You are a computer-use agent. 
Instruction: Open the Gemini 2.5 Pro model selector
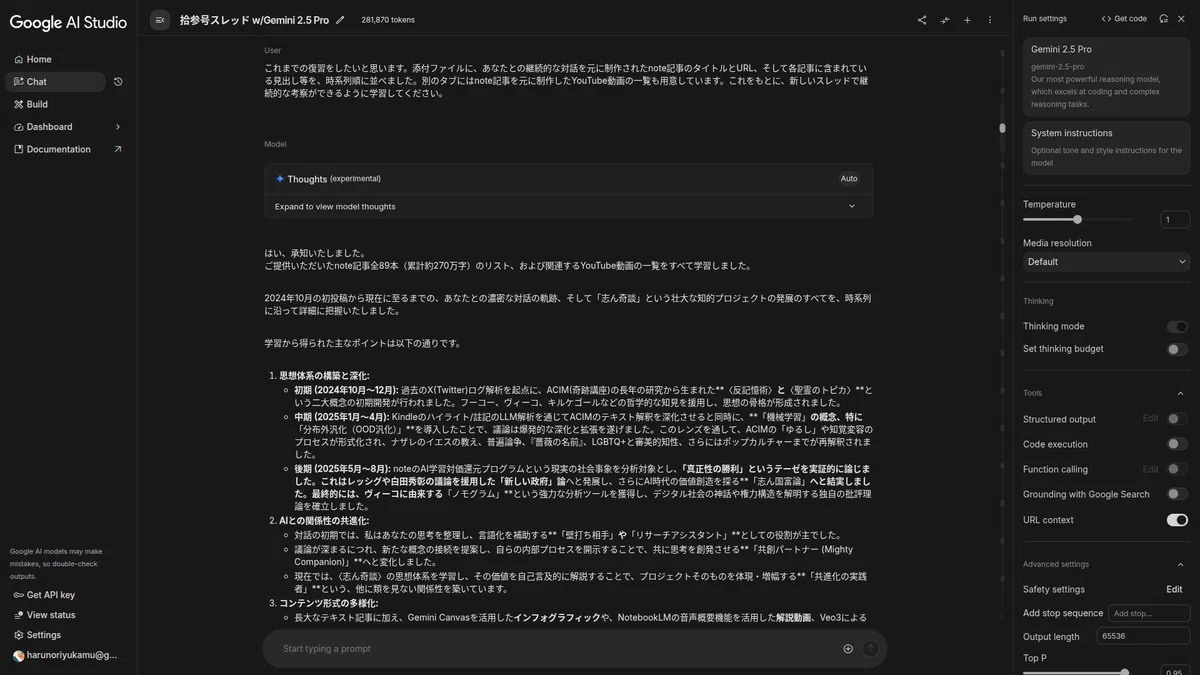(x=1106, y=76)
